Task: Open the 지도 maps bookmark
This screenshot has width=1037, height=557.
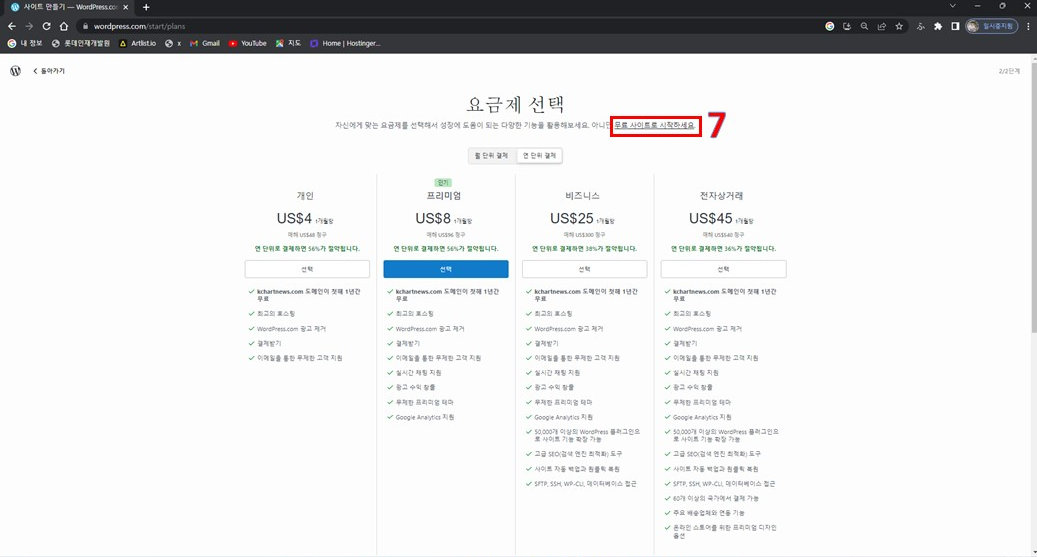Action: (288, 44)
